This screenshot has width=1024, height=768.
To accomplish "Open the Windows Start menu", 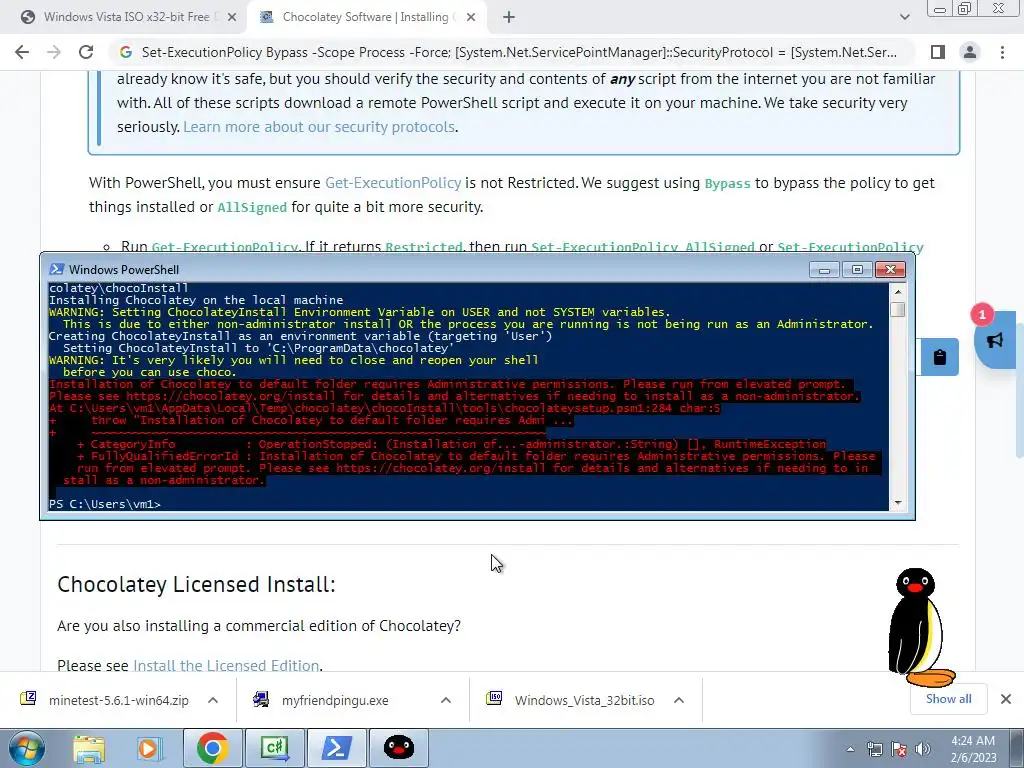I will (x=26, y=748).
